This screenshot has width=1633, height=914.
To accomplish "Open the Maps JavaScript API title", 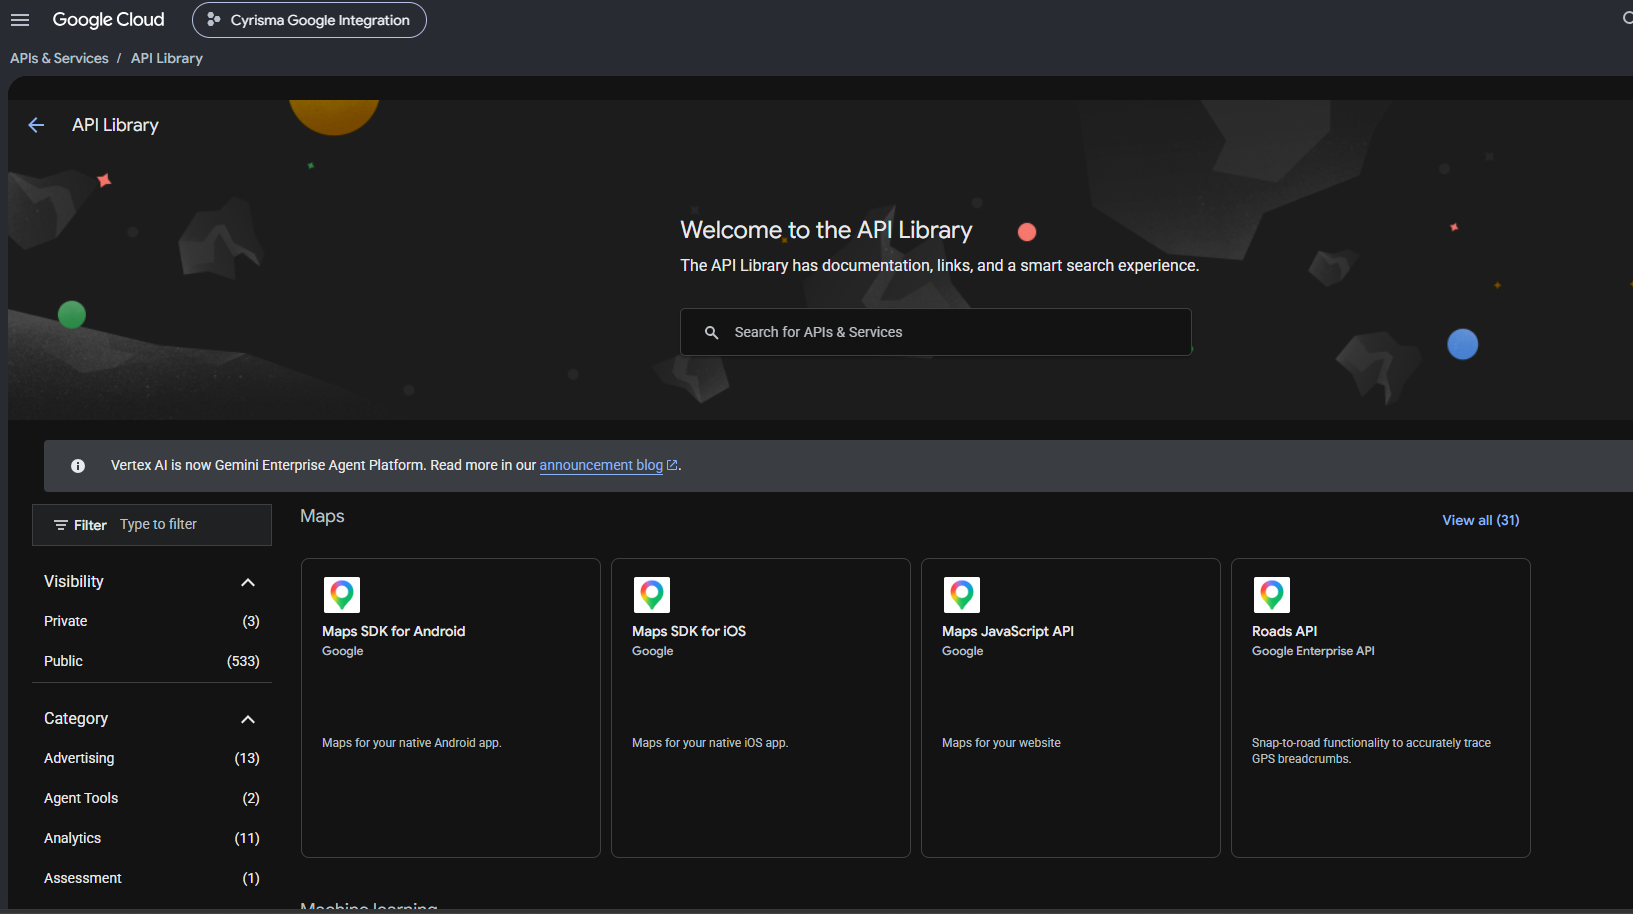I will coord(1008,631).
